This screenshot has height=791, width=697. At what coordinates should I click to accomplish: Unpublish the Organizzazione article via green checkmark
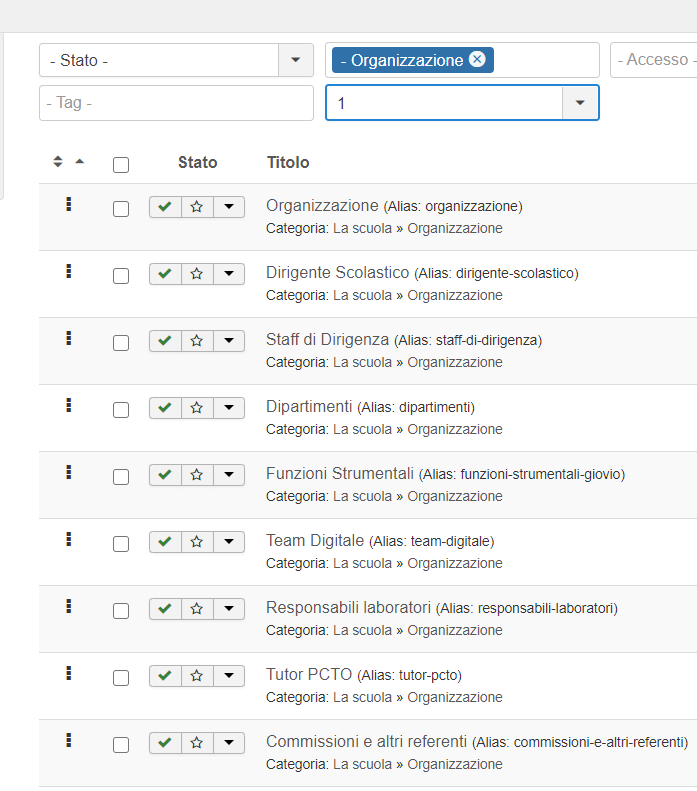[x=165, y=207]
